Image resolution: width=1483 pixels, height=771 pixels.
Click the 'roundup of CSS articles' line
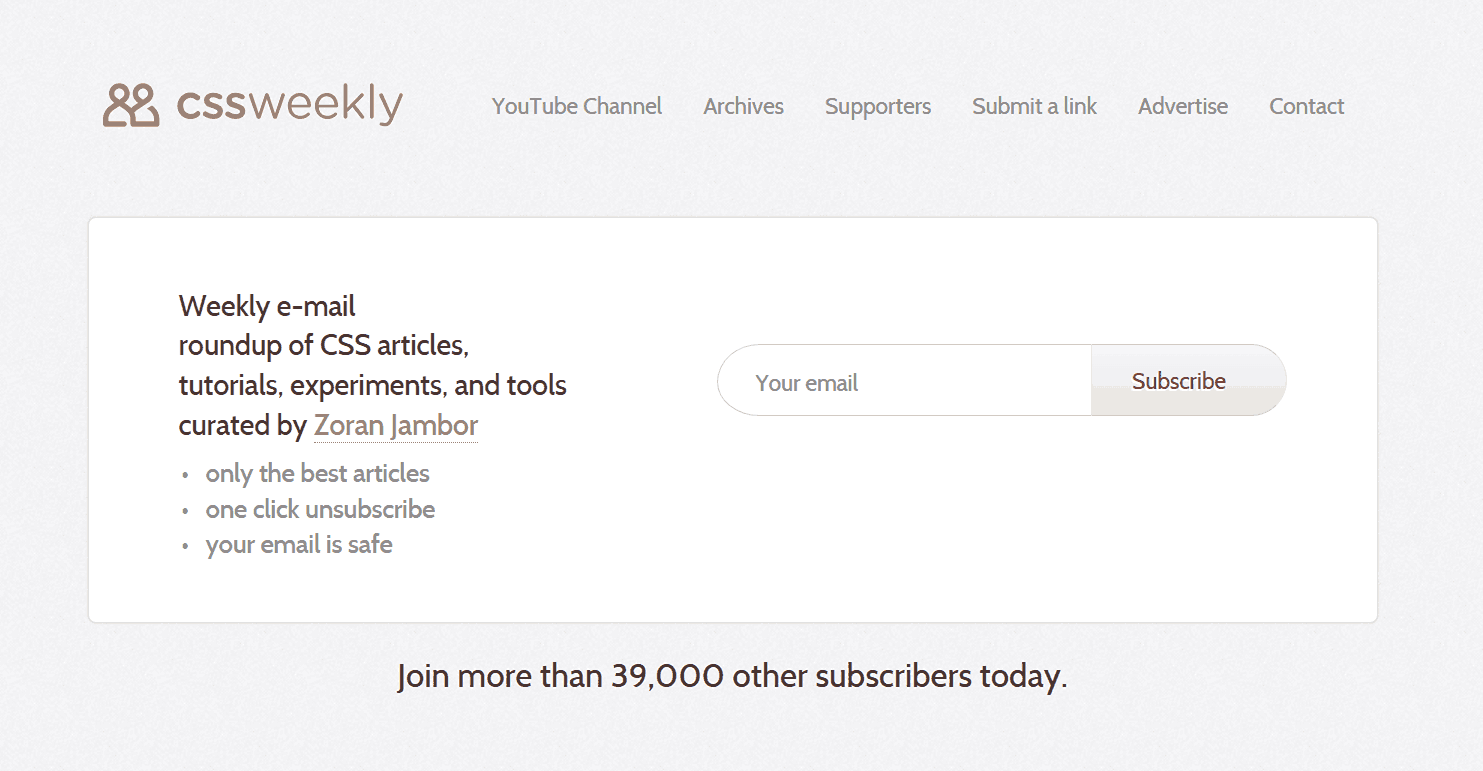324,346
